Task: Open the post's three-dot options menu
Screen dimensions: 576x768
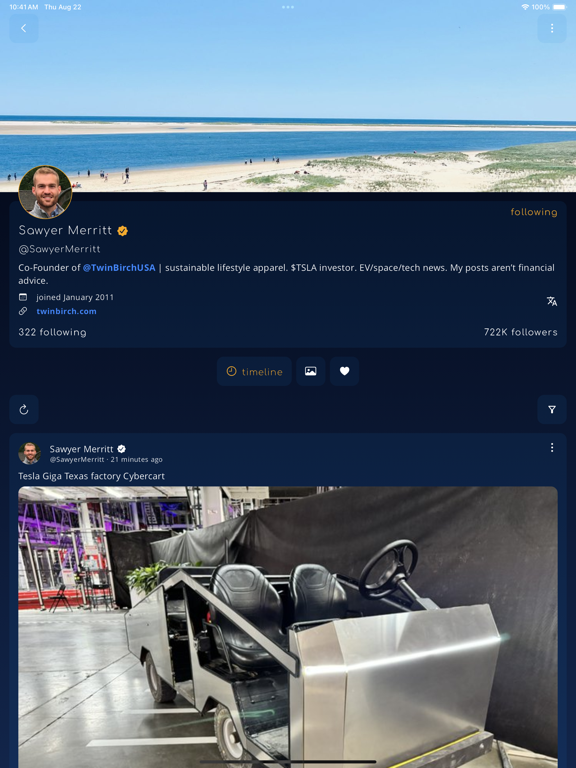Action: (x=552, y=448)
